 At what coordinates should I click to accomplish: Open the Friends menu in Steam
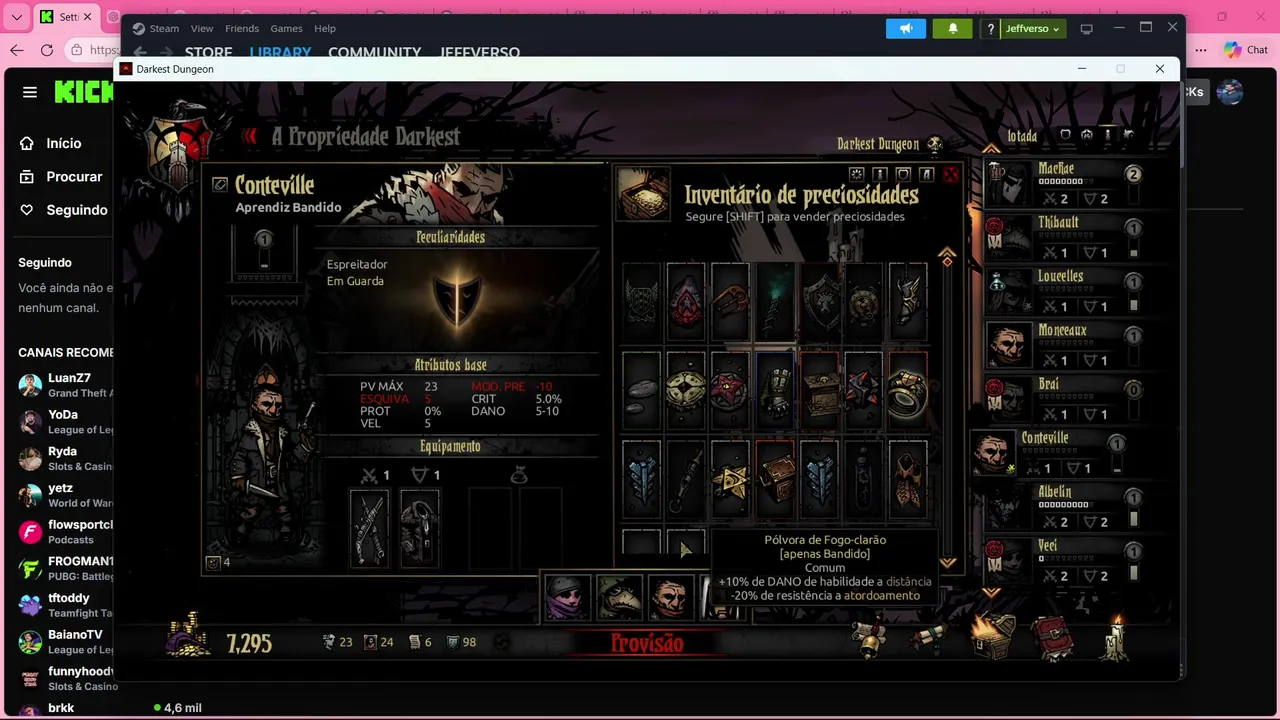[x=242, y=28]
